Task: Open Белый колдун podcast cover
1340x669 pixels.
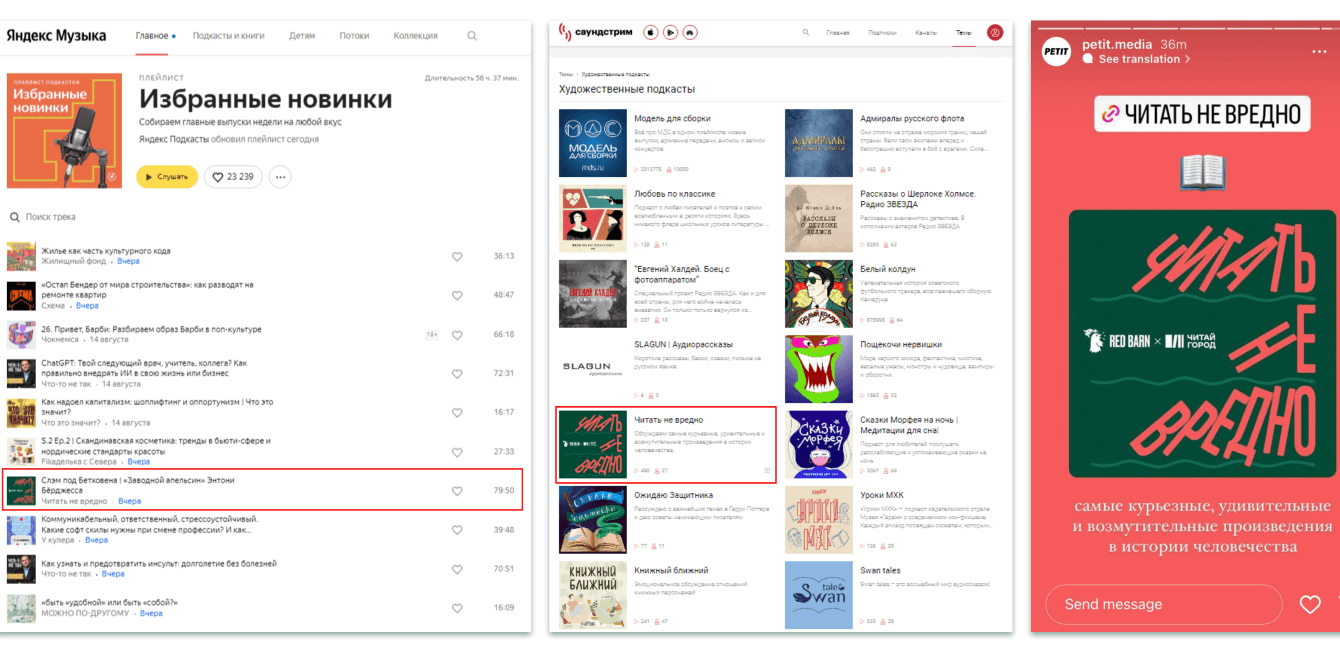Action: (819, 294)
